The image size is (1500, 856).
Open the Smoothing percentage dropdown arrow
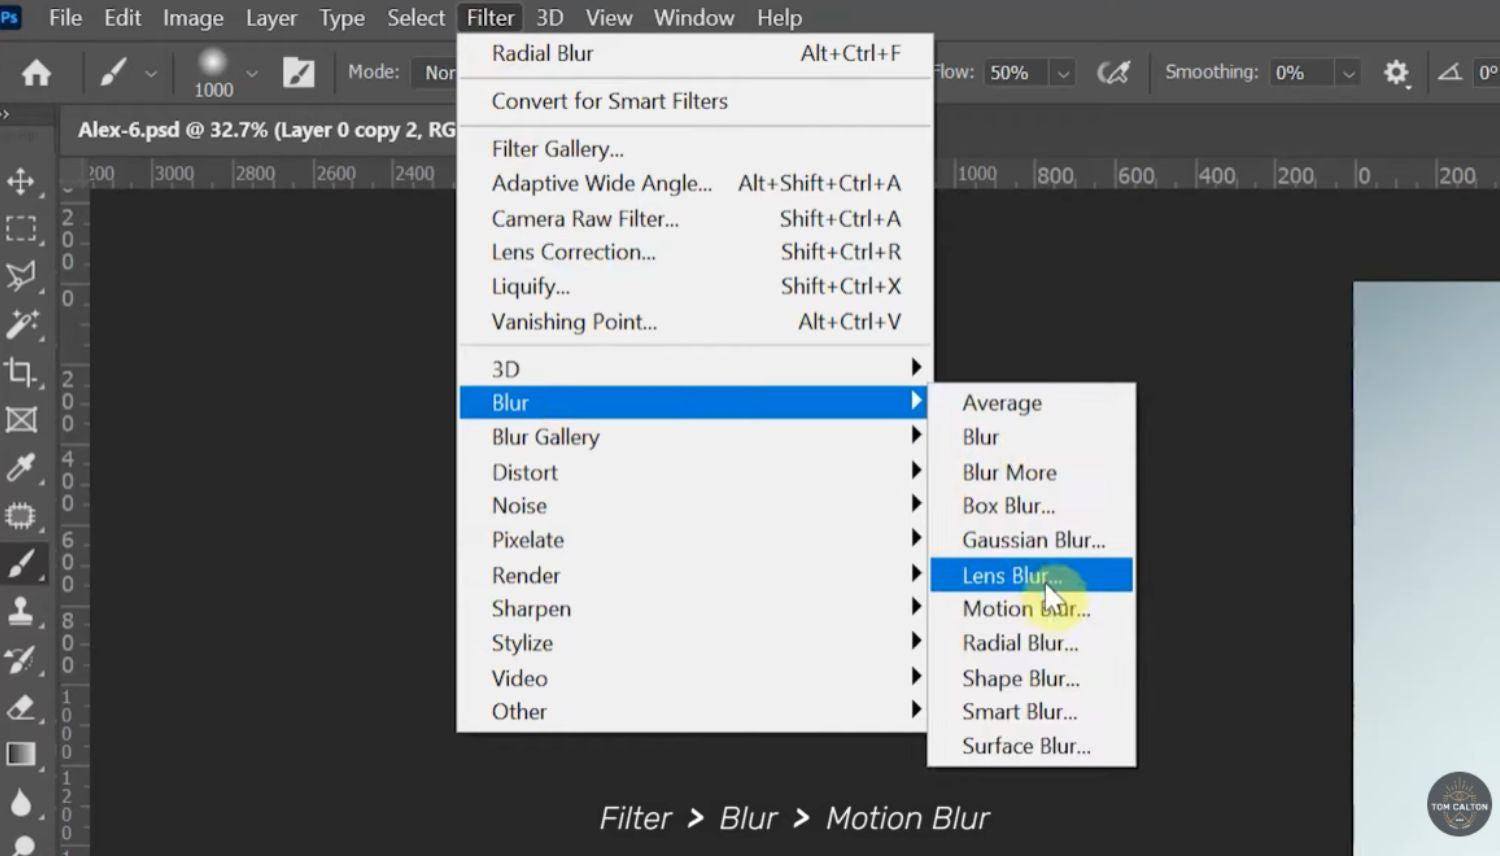[x=1348, y=73]
